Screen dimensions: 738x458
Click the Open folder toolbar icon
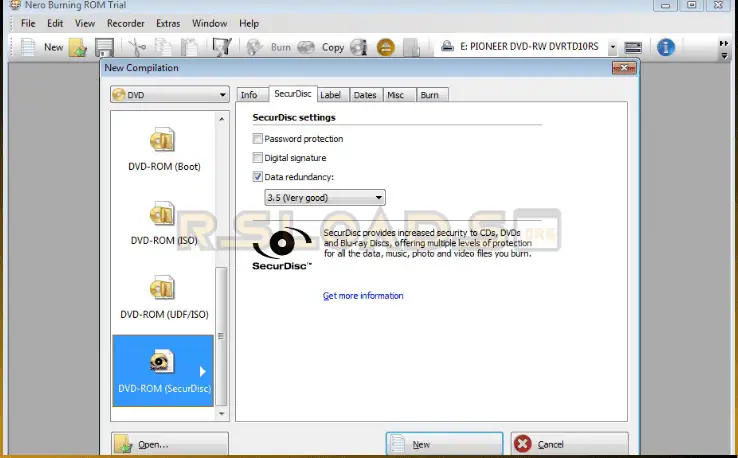78,47
